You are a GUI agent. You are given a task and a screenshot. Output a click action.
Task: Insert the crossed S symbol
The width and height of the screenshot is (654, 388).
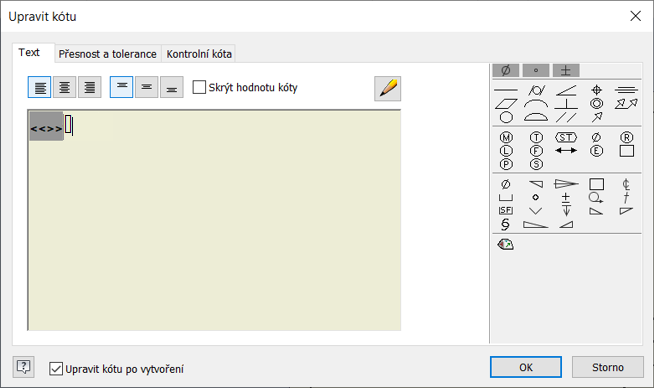(x=506, y=224)
